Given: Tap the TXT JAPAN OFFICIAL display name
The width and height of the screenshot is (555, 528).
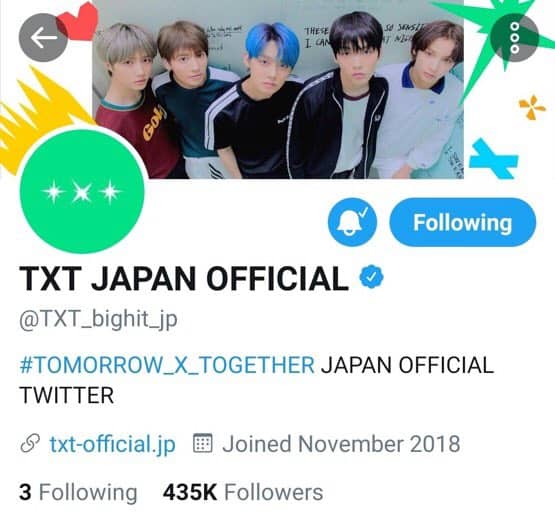Looking at the screenshot, I should [x=184, y=279].
